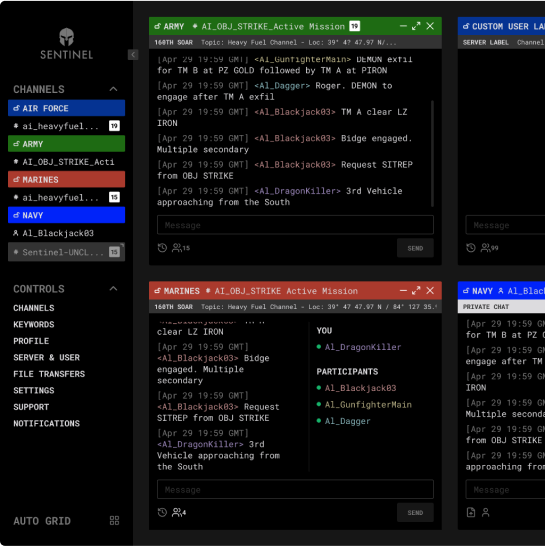Click the ARMY panel topic bar

click(295, 42)
